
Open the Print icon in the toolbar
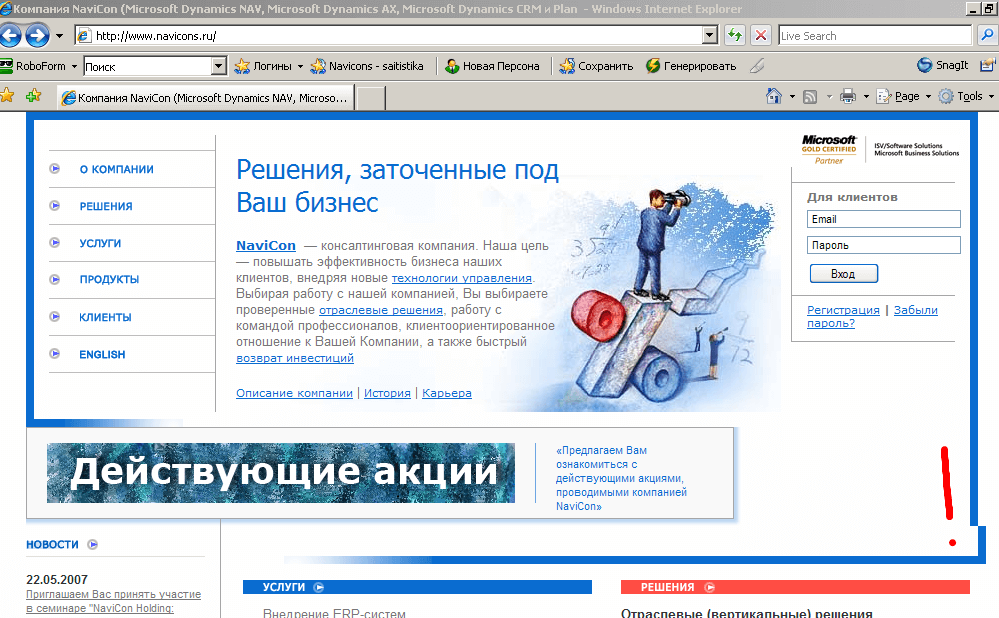point(849,95)
